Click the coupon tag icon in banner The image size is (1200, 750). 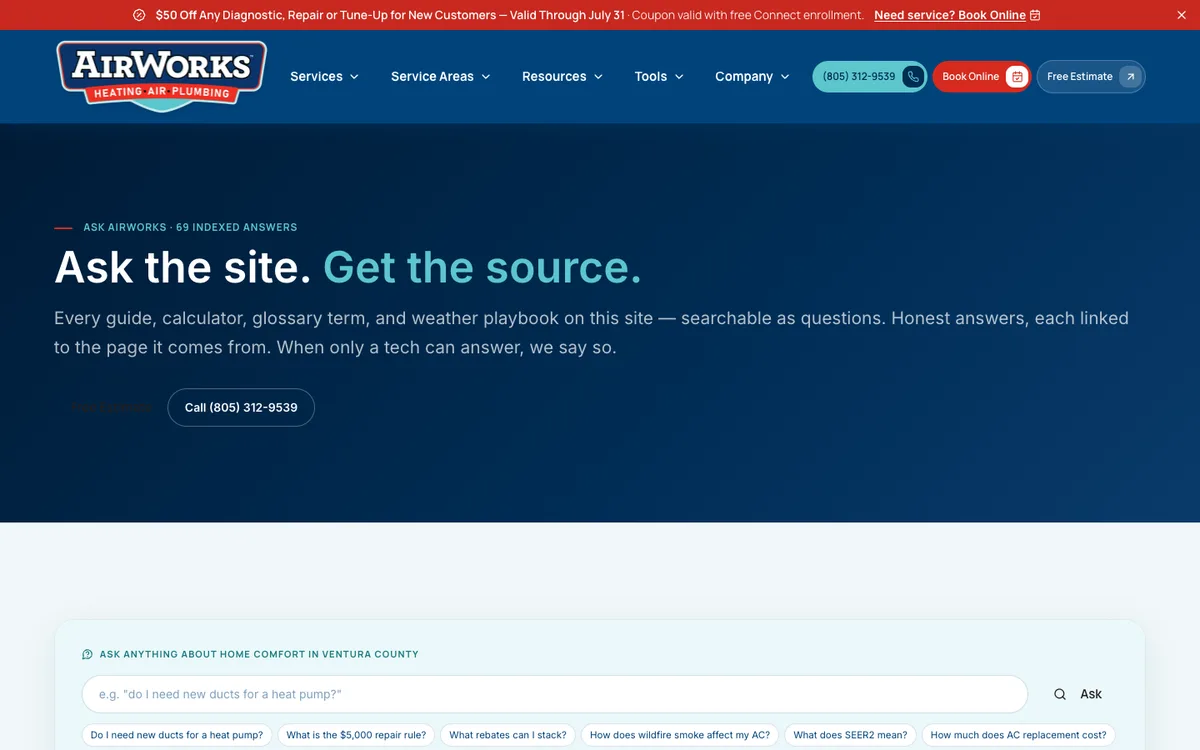coord(139,15)
